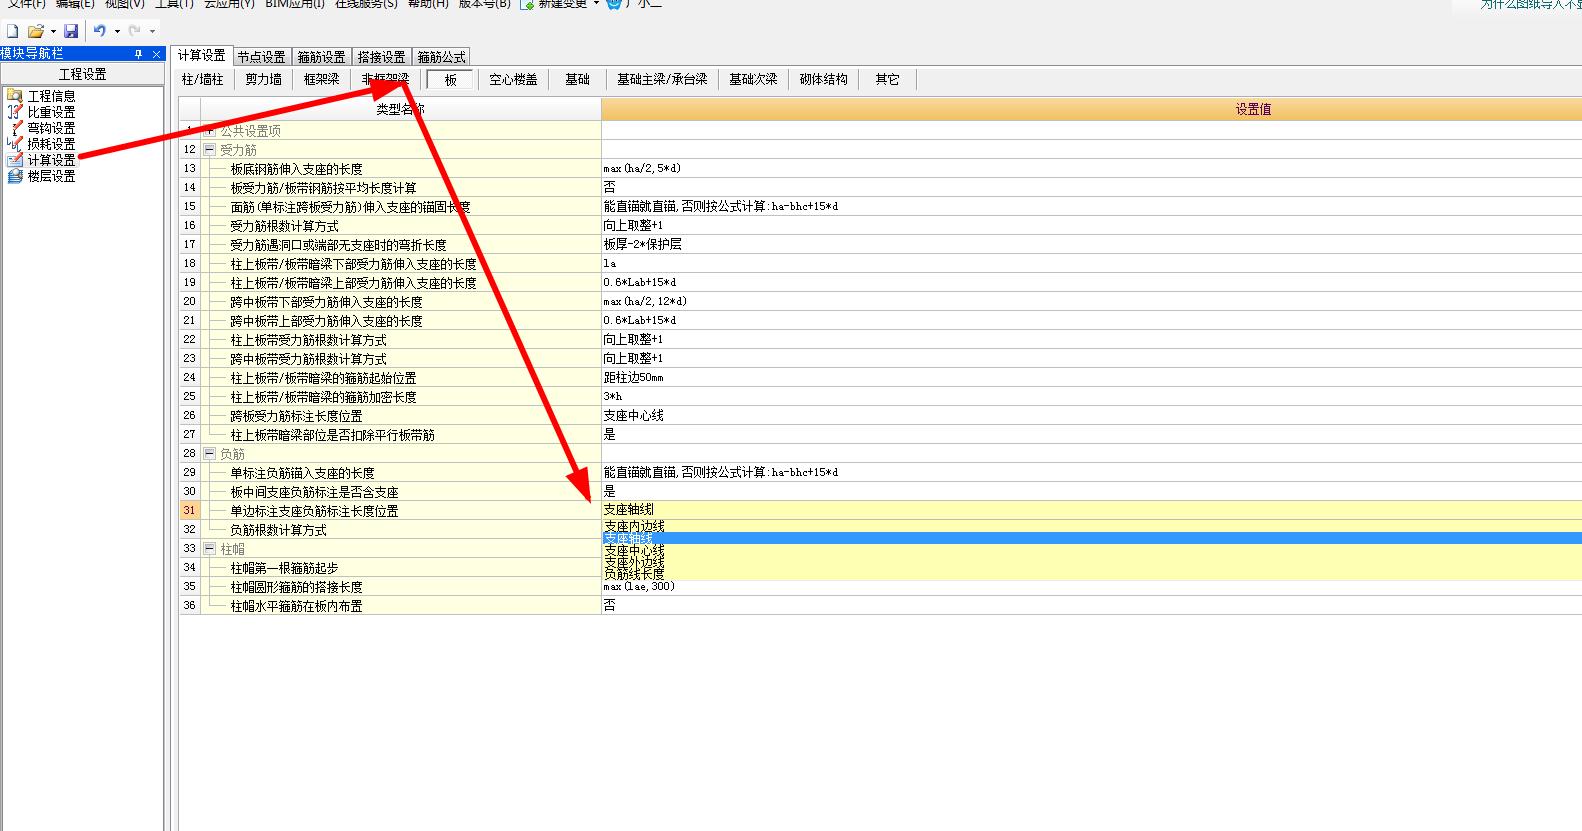Choose 负筋线长度 from dropdown list
The width and height of the screenshot is (1582, 831).
pyautogui.click(x=1092, y=574)
